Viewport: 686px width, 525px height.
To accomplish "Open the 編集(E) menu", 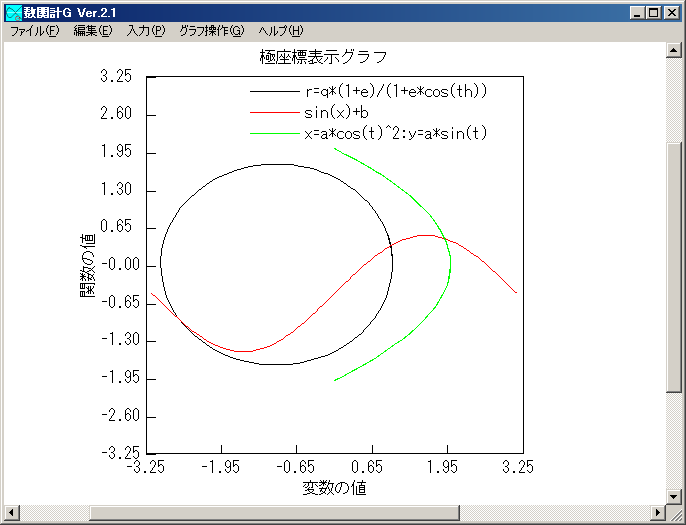I will 93,31.
